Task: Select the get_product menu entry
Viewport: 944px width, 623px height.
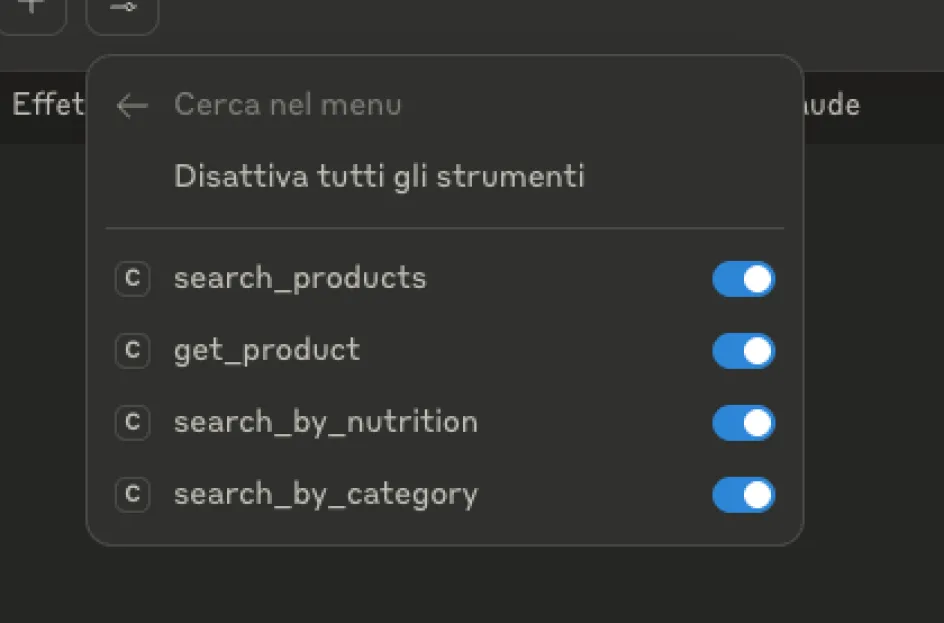Action: 267,351
